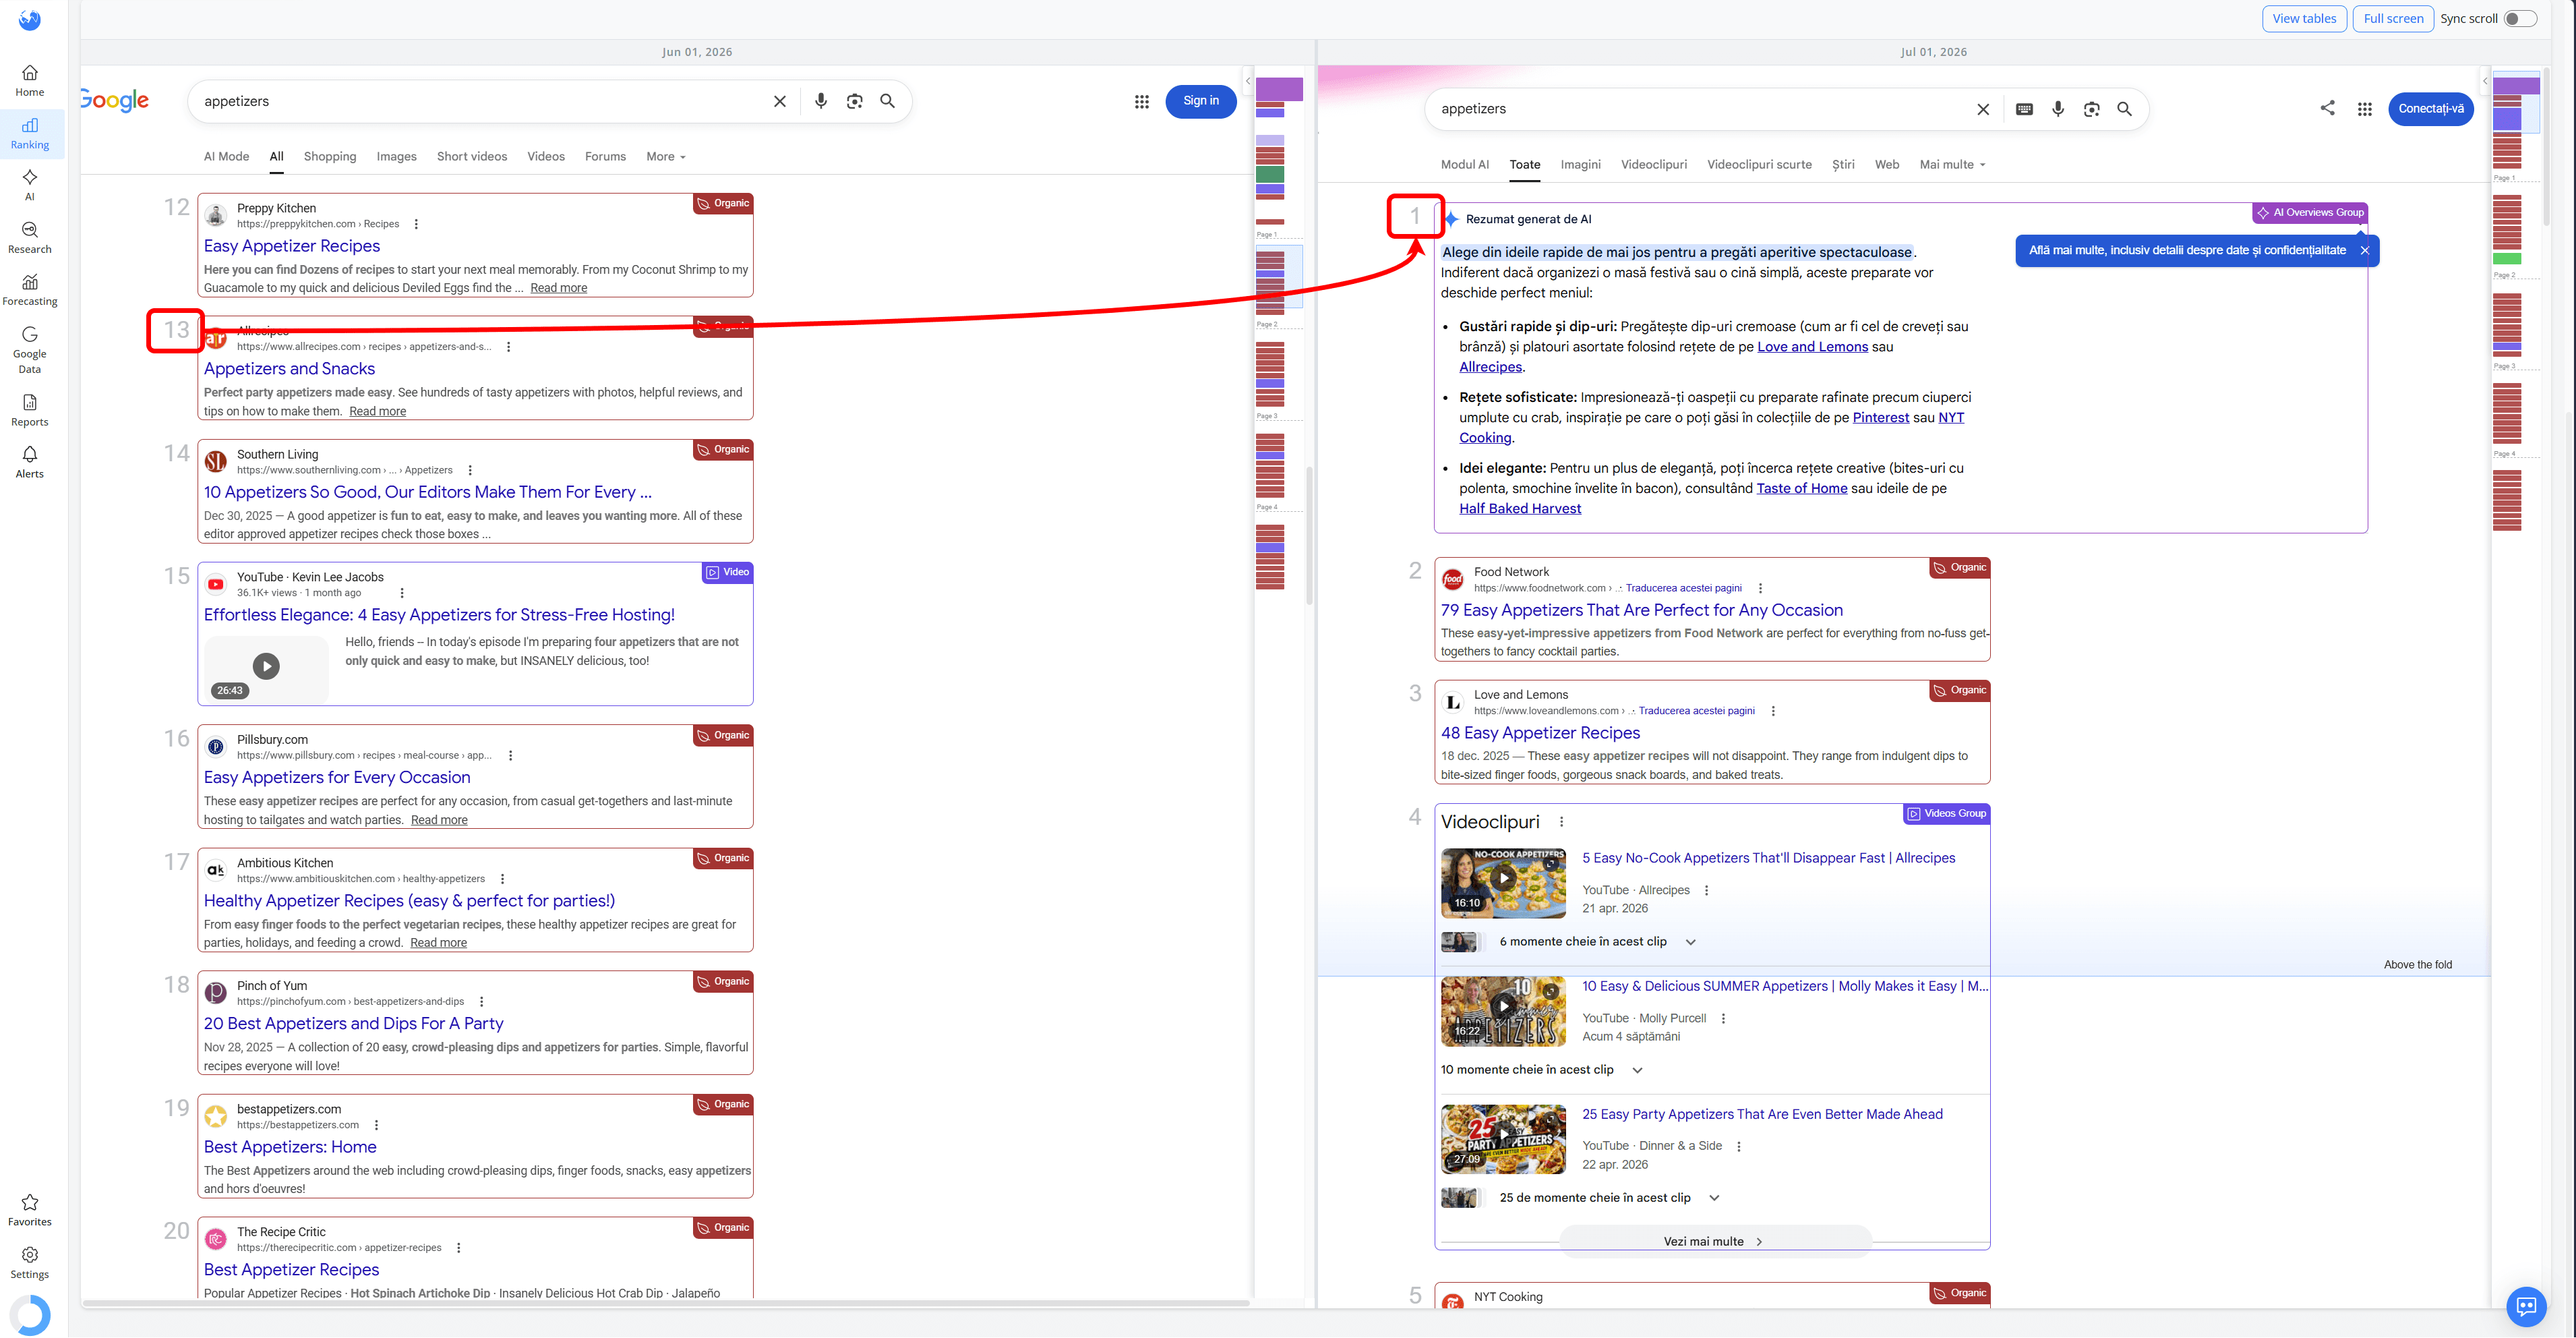Viewport: 2576px width, 1338px height.
Task: Click the left pane vertical scrollbar
Action: pos(1309,535)
